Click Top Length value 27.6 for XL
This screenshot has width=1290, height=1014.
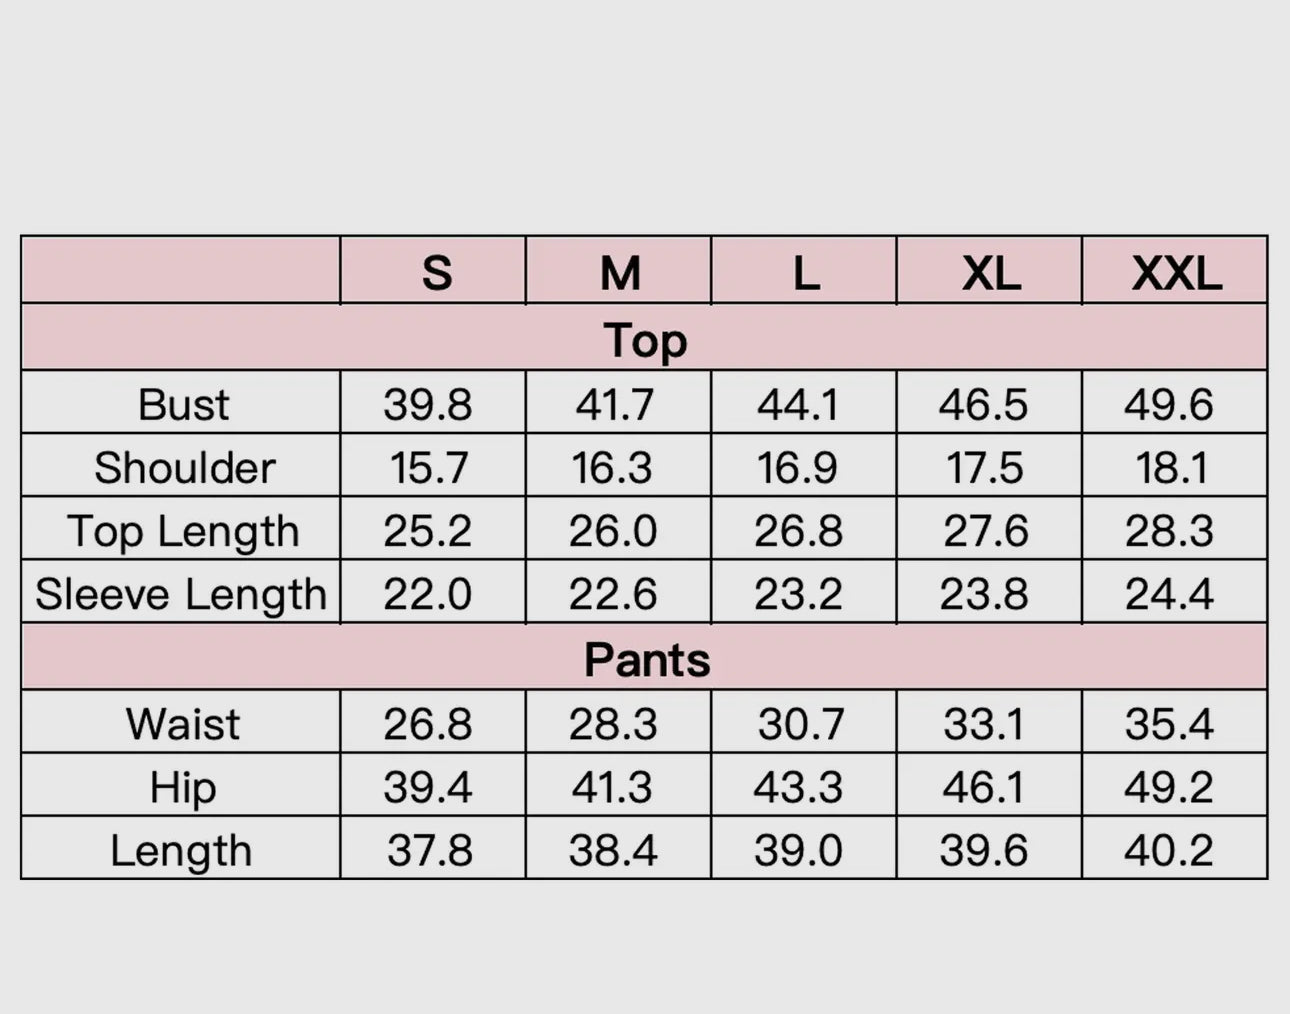[985, 531]
